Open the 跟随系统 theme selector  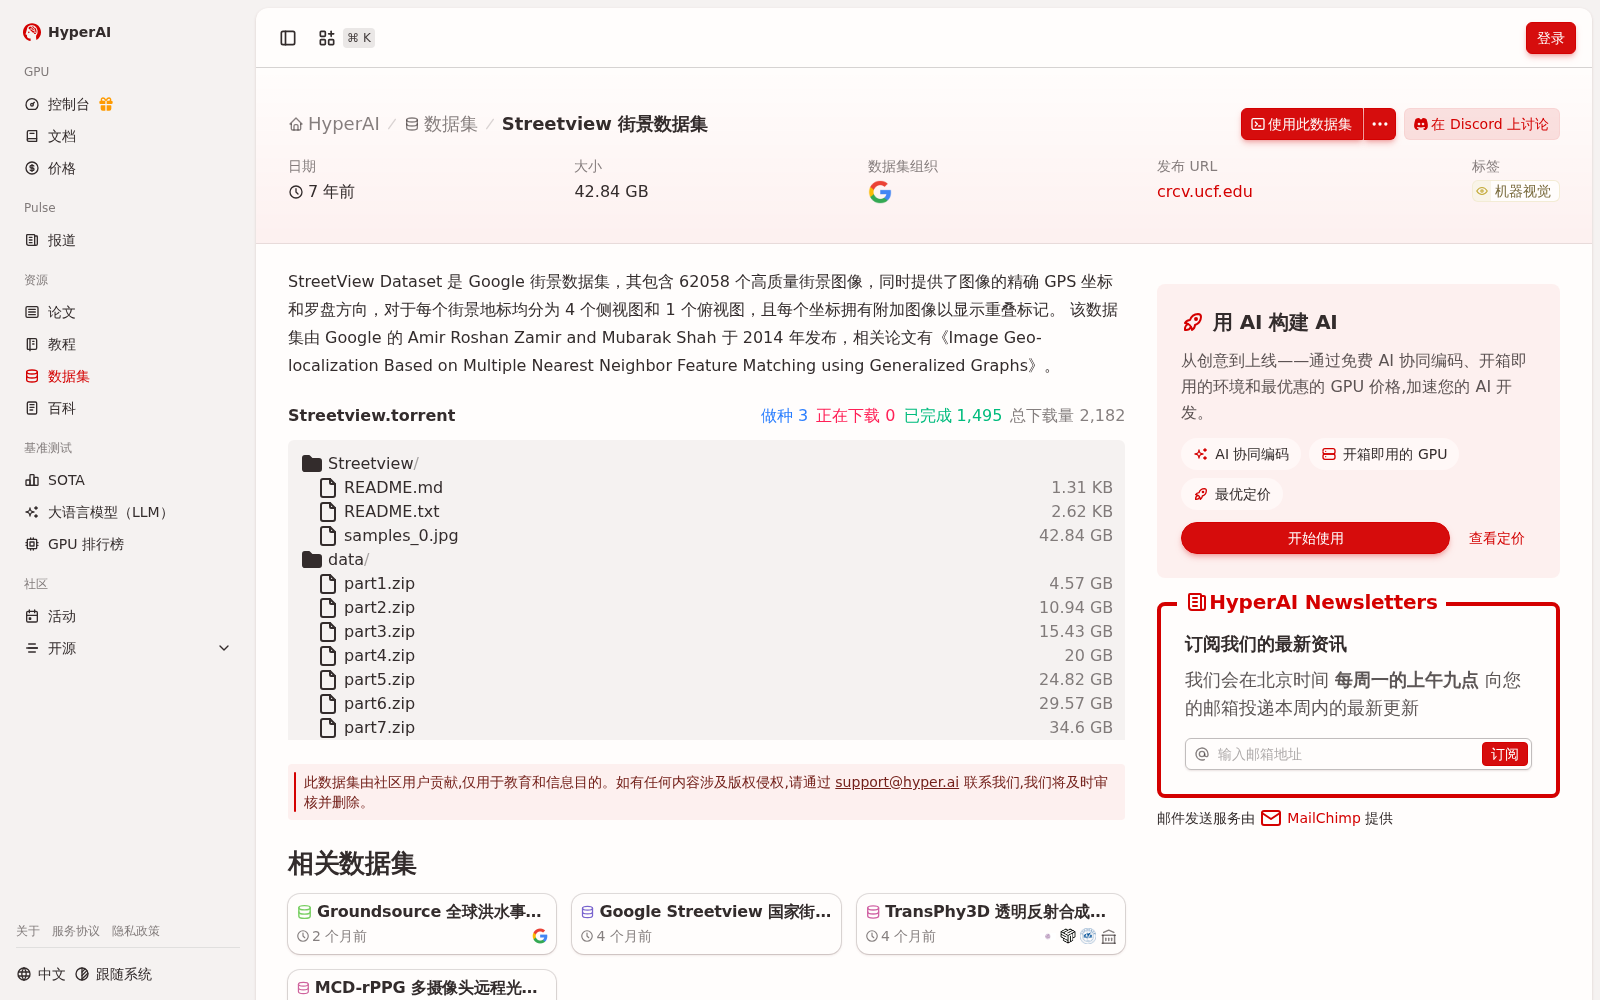click(x=113, y=974)
